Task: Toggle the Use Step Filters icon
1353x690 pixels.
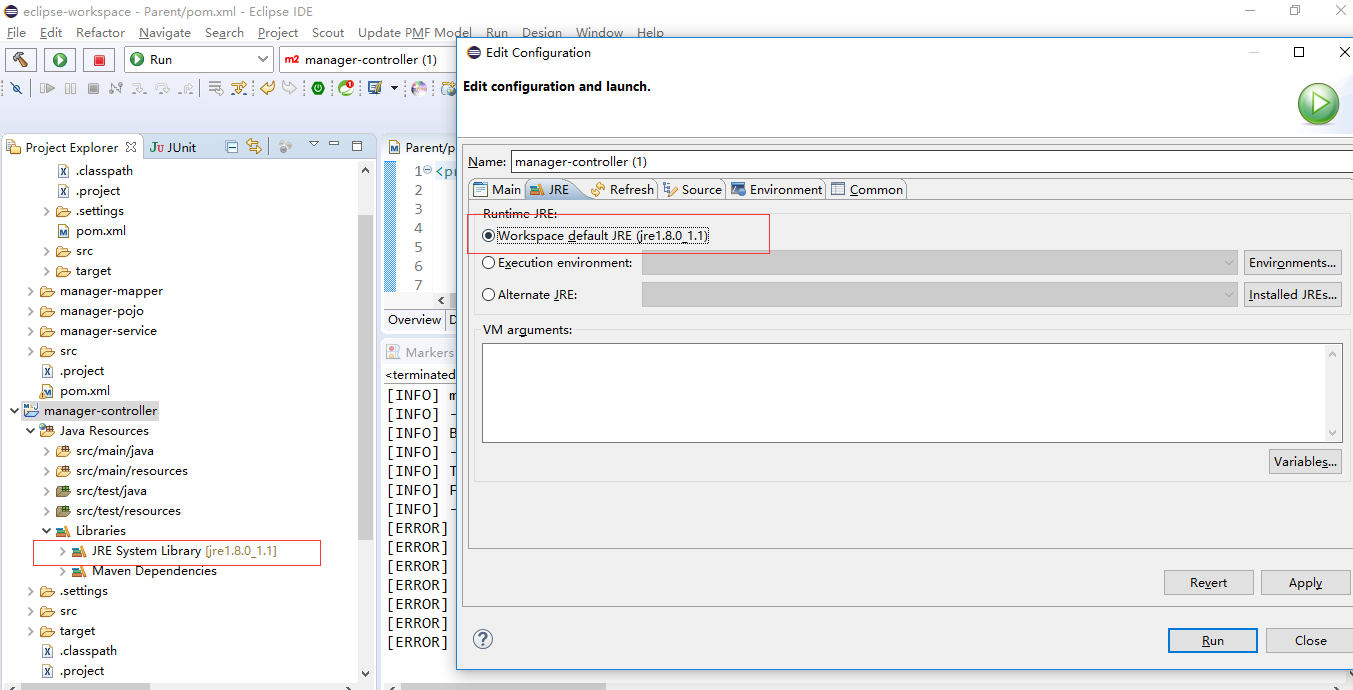Action: tap(239, 88)
